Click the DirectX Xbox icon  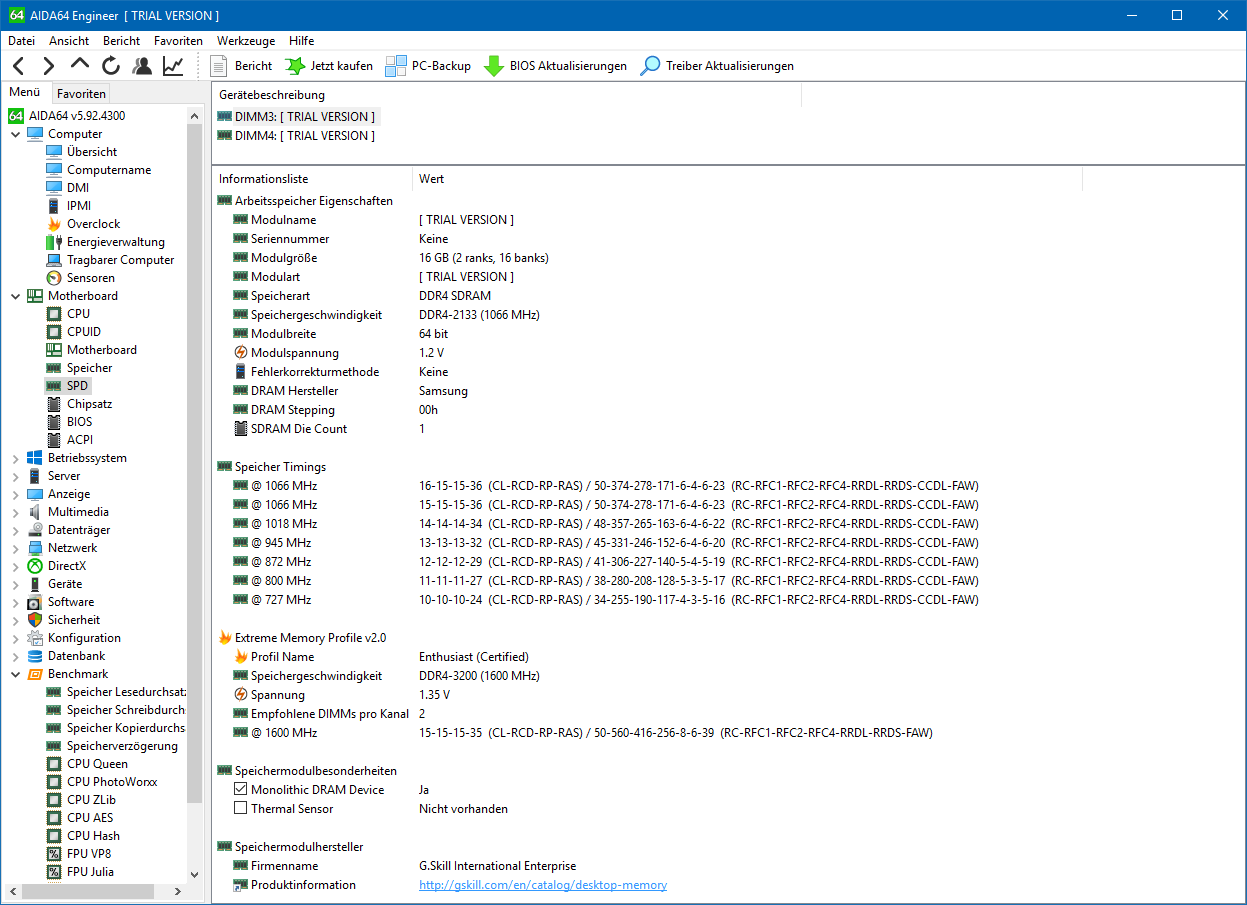tap(35, 566)
